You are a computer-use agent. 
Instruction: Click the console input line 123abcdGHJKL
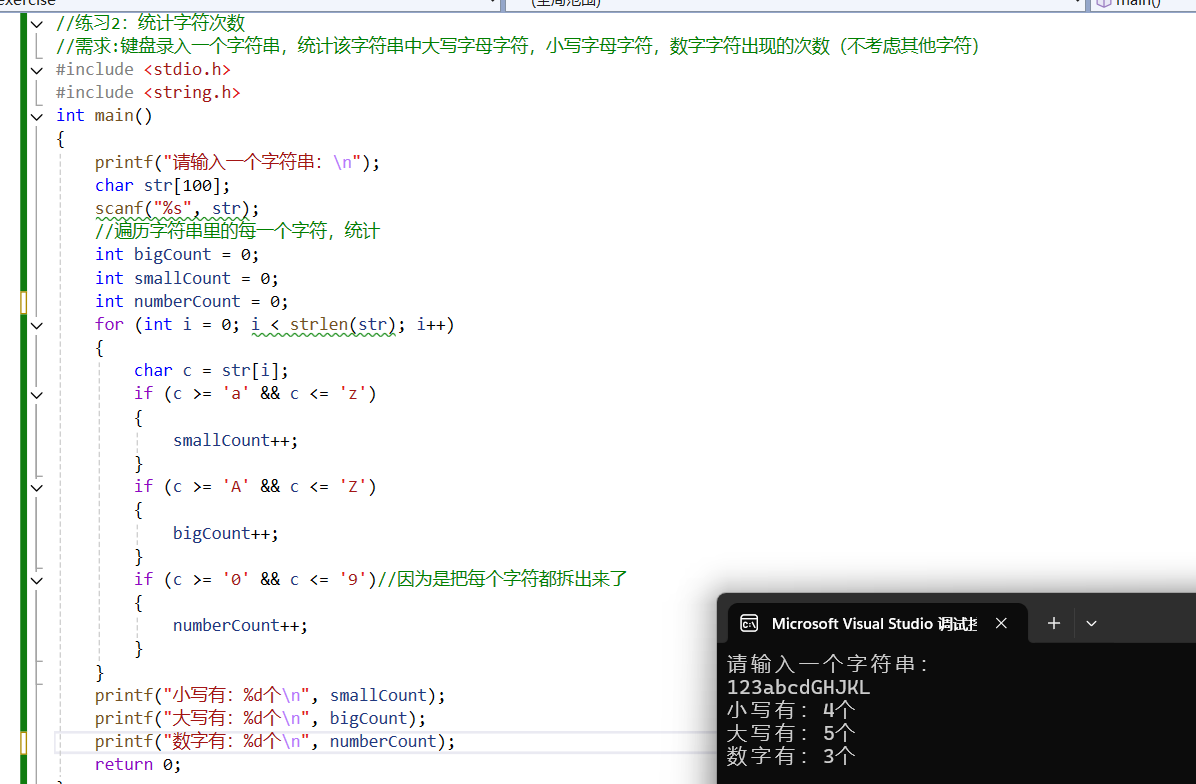798,687
